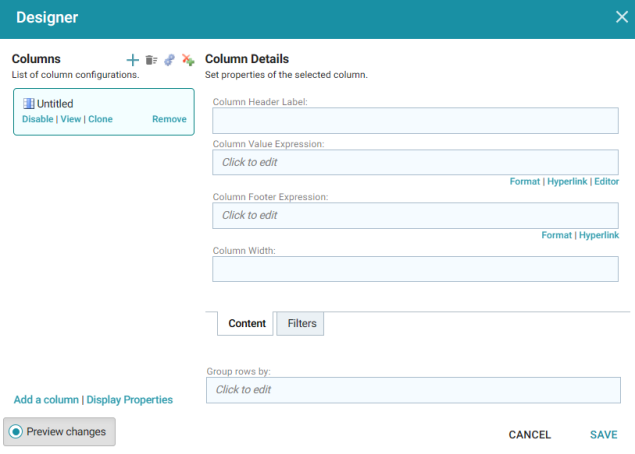Click the Group rows by field
This screenshot has width=635, height=454.
pyautogui.click(x=413, y=390)
